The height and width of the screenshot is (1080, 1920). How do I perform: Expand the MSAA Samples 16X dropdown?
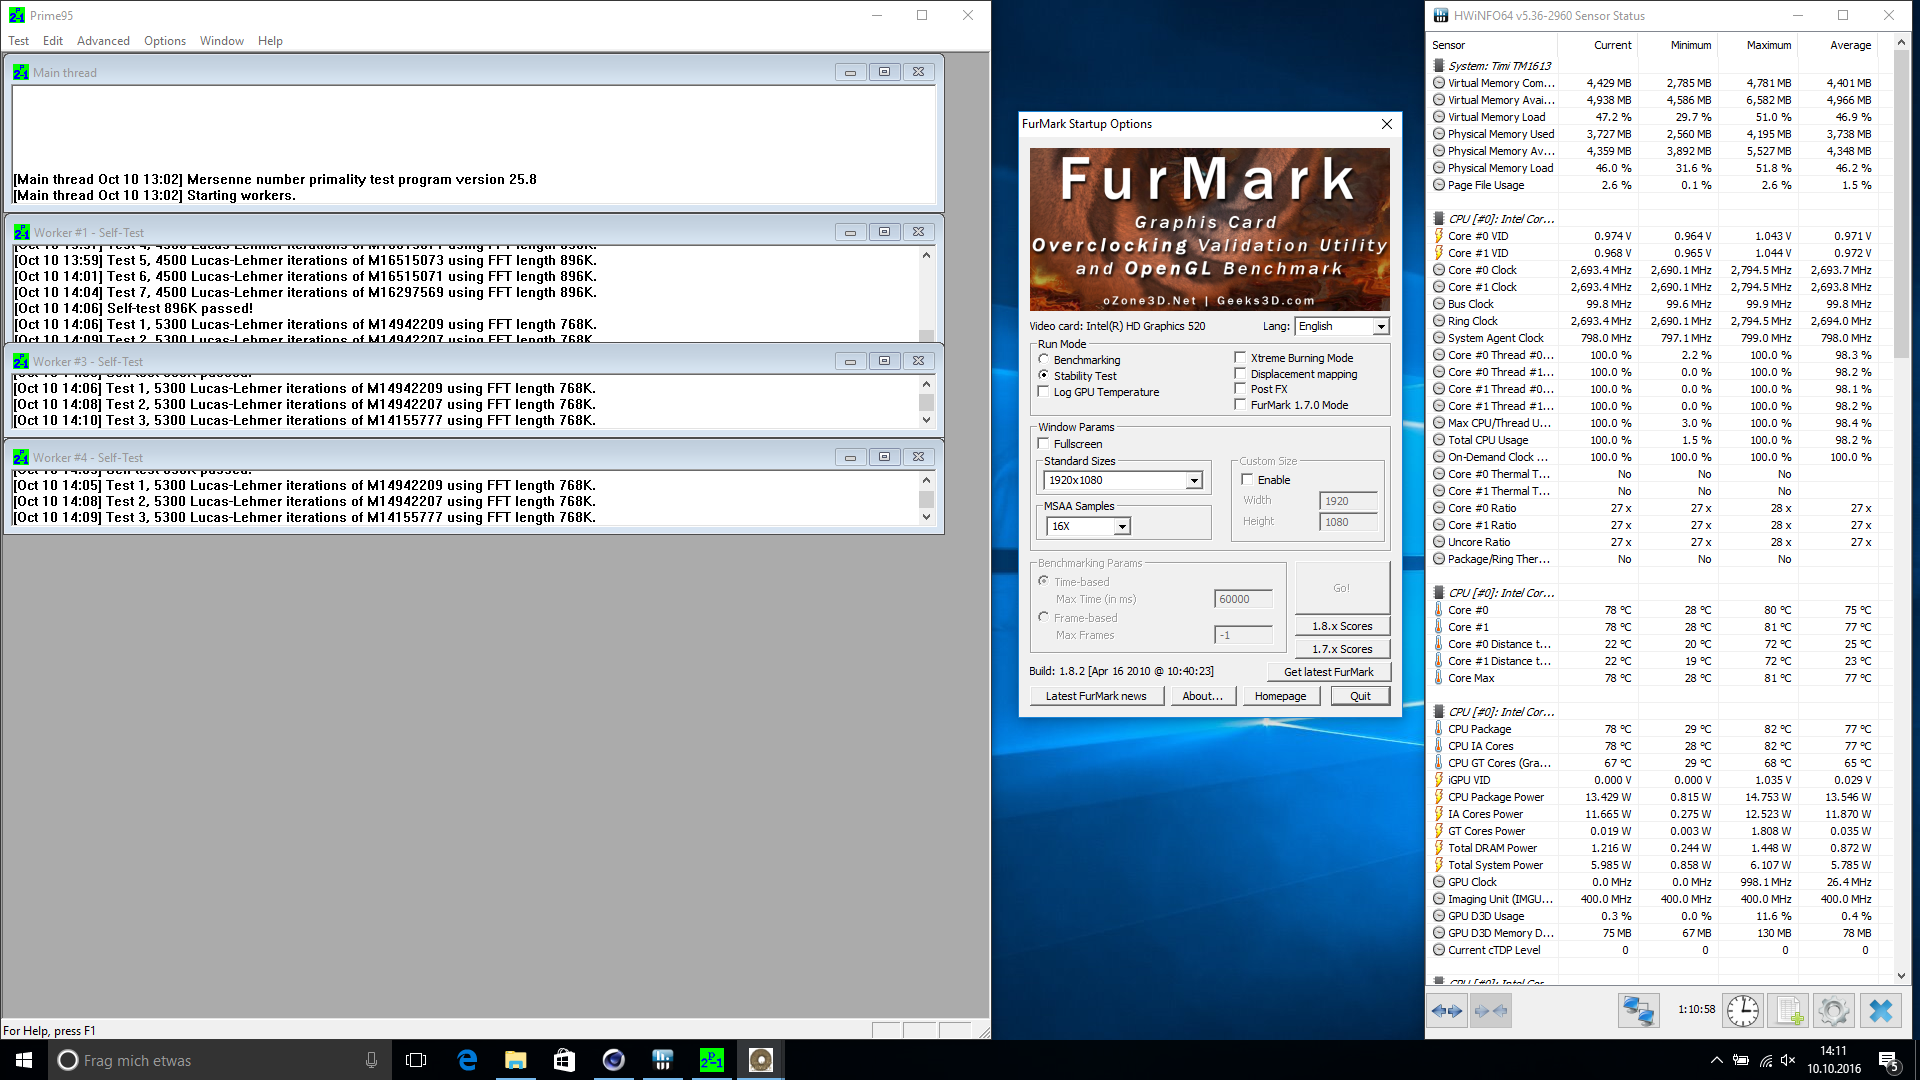coord(1122,526)
